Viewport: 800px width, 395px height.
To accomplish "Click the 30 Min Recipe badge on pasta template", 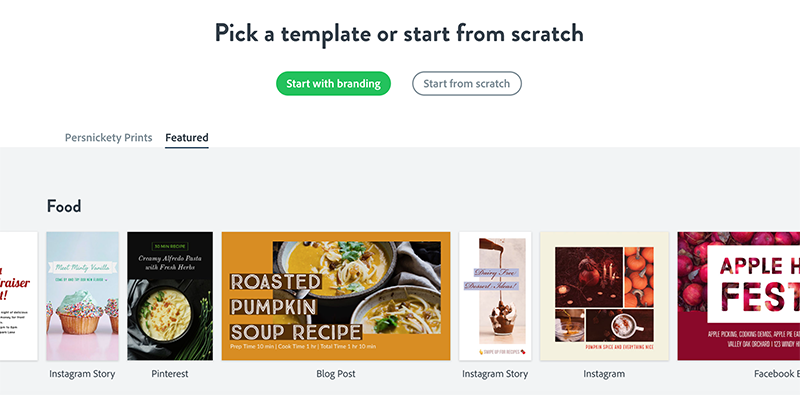I will (x=170, y=246).
